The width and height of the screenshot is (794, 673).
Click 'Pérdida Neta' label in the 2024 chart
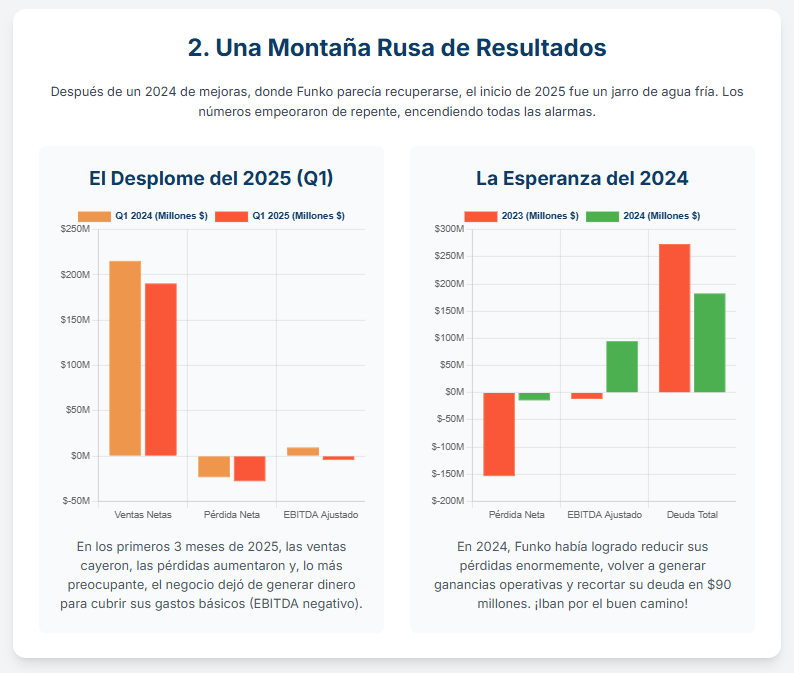point(517,515)
